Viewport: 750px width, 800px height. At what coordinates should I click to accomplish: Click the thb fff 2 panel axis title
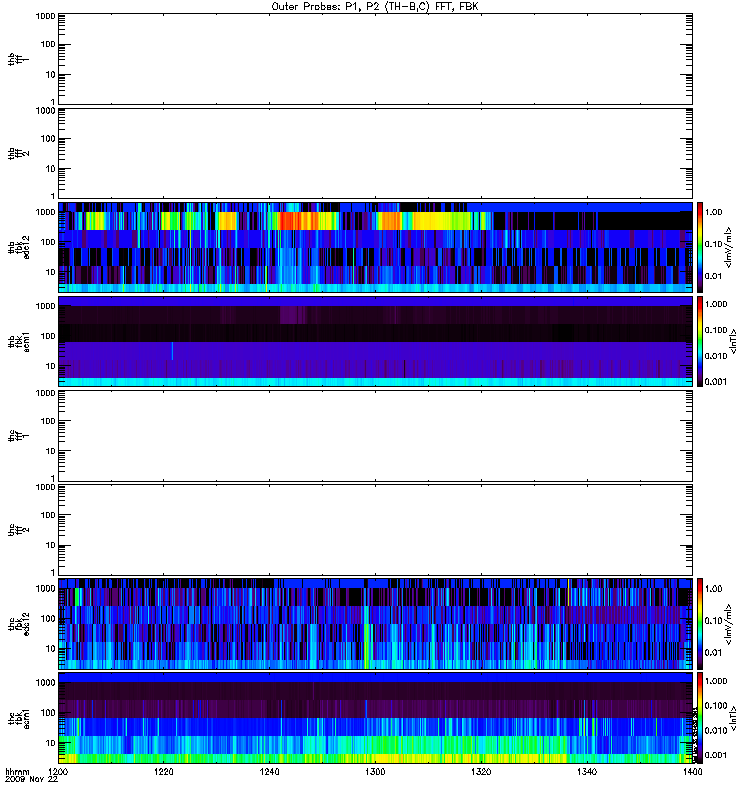point(18,154)
